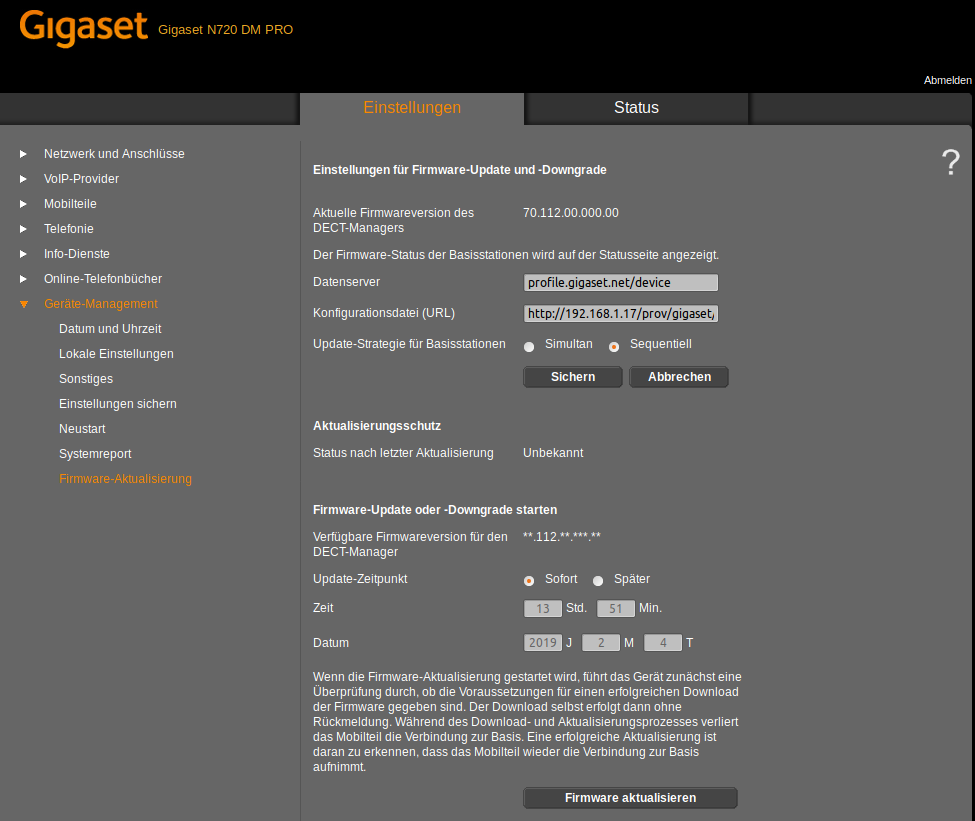Click the Abbrechen button
Image resolution: width=975 pixels, height=821 pixels.
[x=679, y=377]
